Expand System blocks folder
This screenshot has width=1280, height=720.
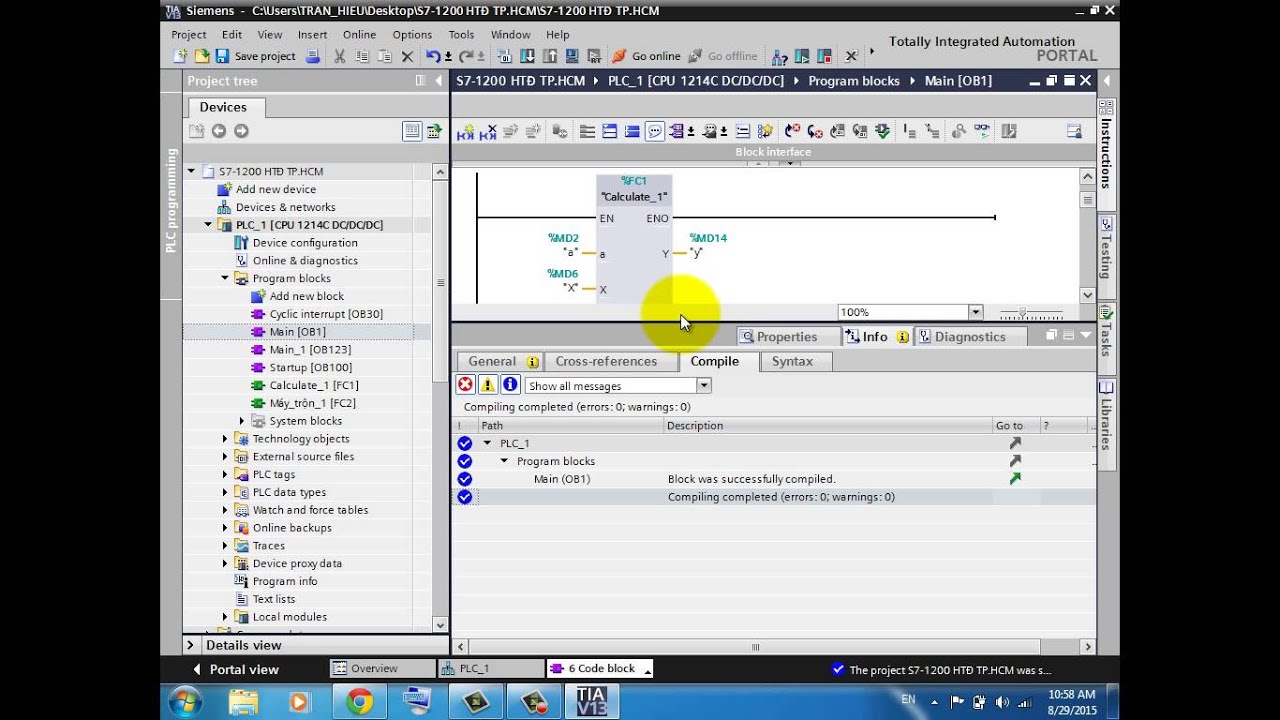(242, 421)
